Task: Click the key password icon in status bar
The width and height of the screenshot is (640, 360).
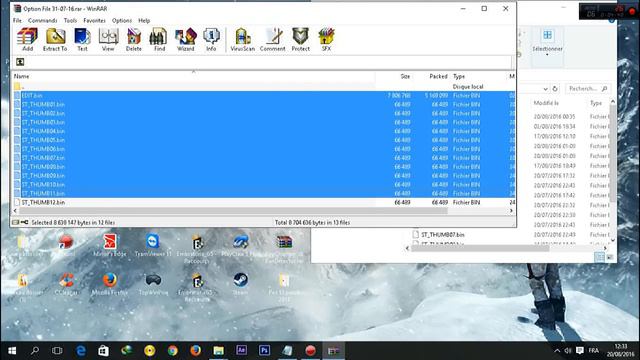Action: [x=24, y=222]
